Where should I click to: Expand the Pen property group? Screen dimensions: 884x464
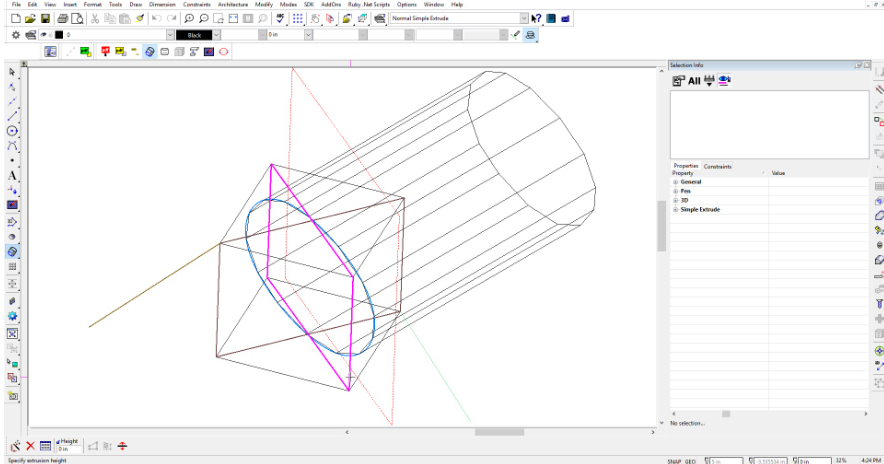[675, 191]
